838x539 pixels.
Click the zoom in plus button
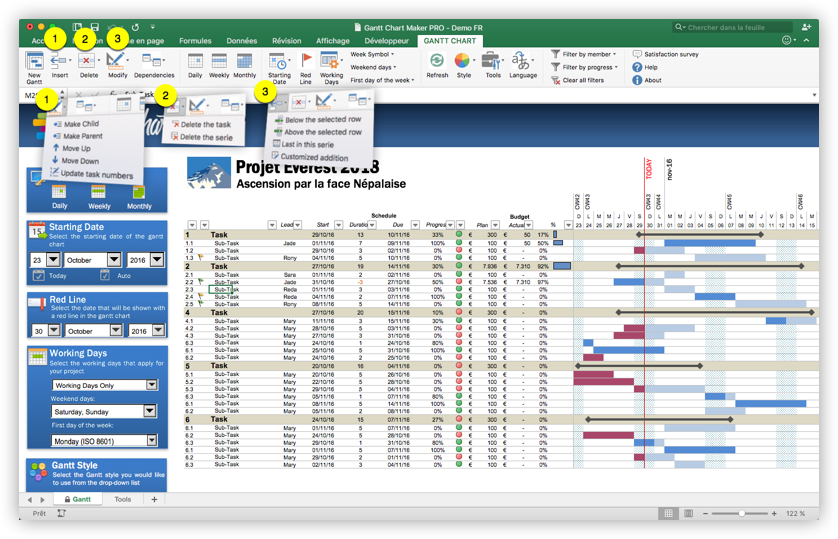(774, 513)
